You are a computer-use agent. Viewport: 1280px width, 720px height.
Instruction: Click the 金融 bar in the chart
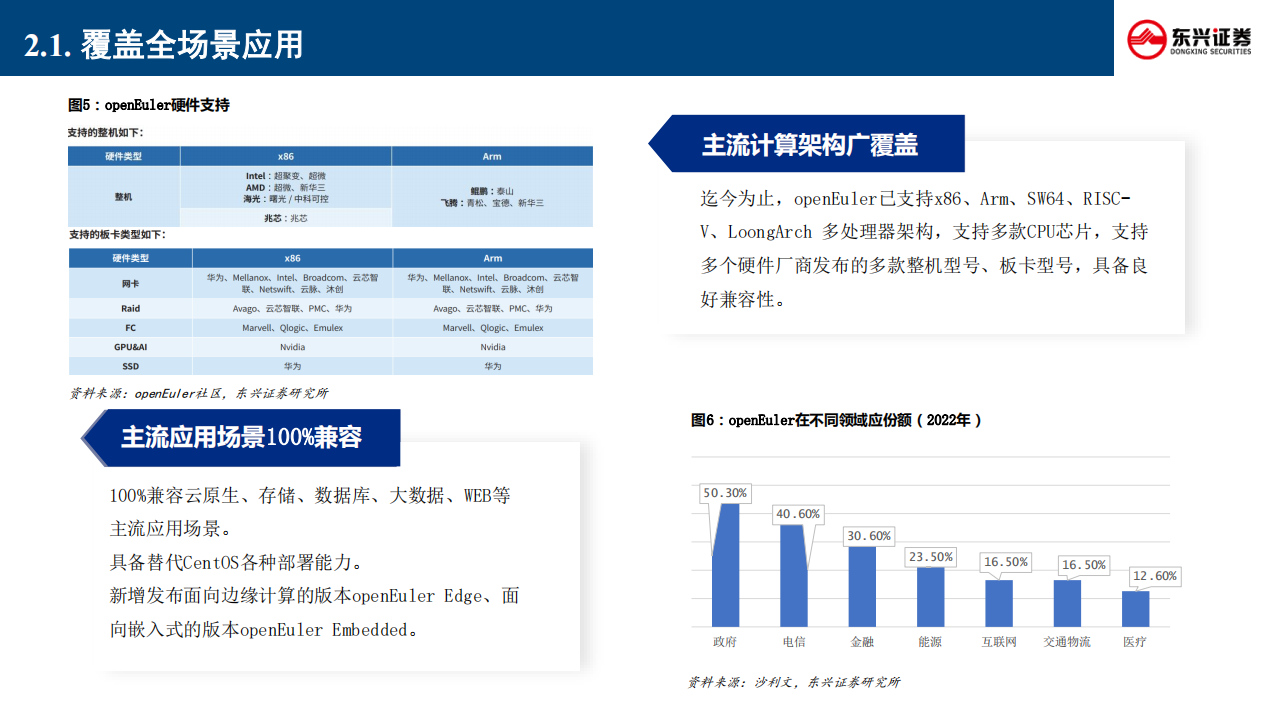(862, 587)
